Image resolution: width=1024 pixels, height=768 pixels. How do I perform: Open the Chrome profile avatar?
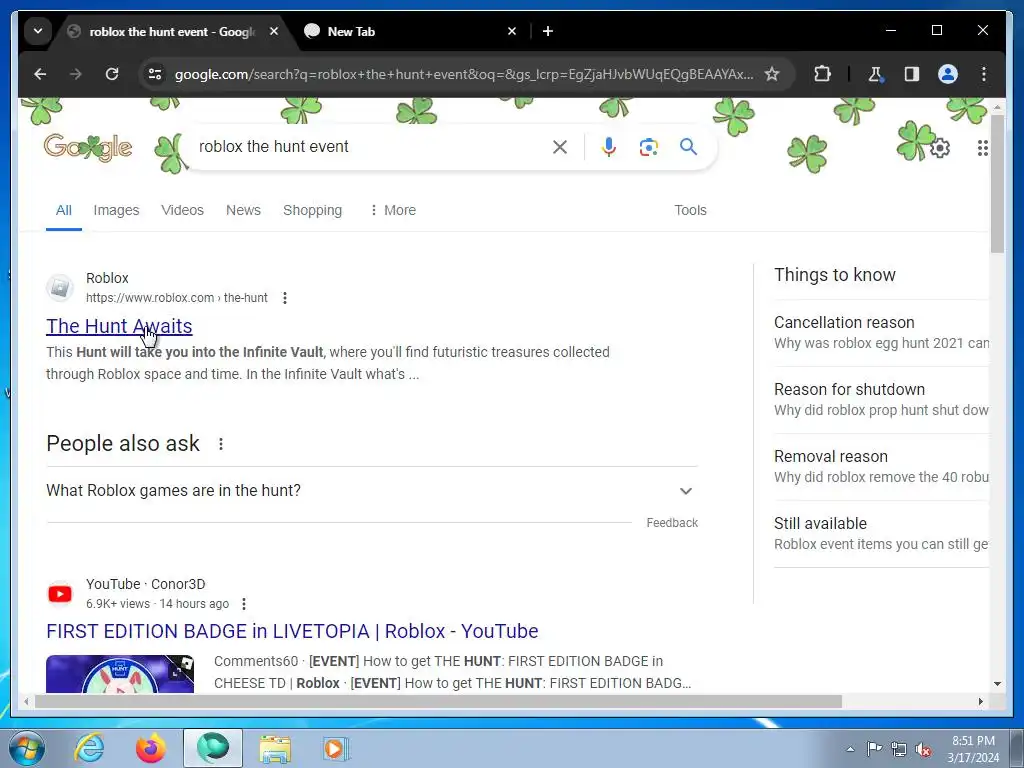948,74
